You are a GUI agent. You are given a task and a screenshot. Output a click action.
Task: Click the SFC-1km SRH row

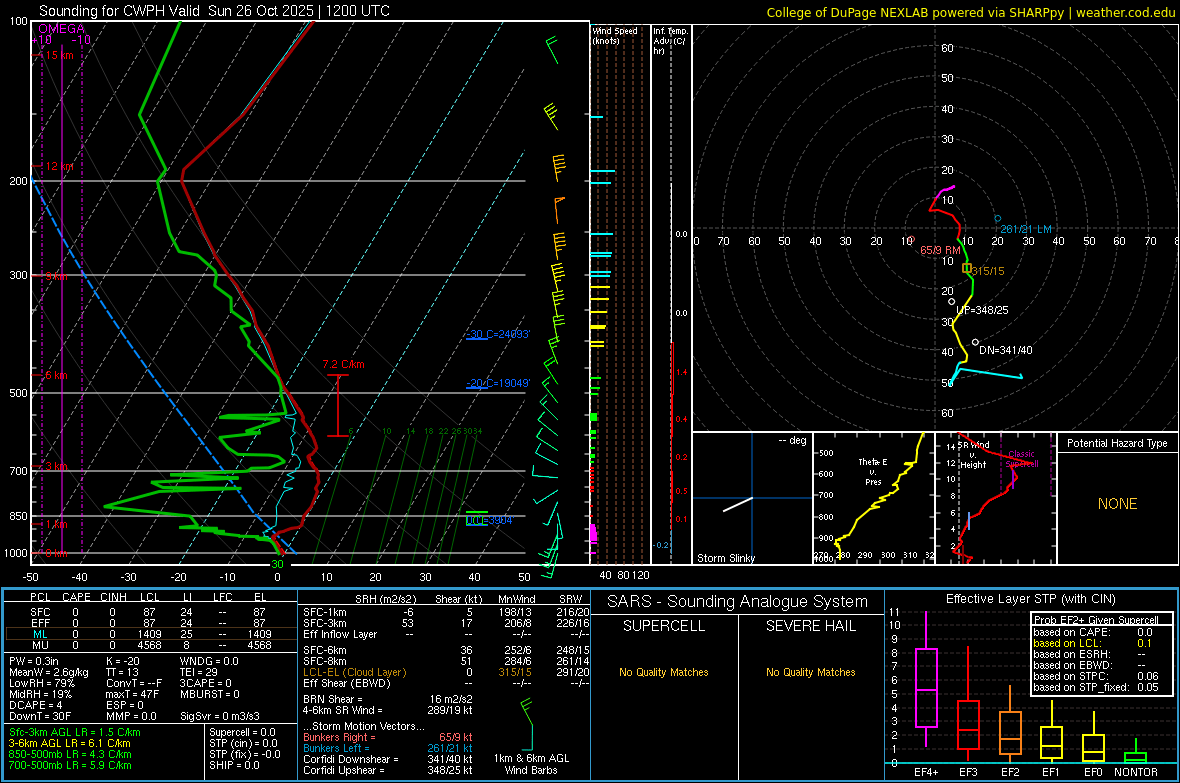coord(446,612)
